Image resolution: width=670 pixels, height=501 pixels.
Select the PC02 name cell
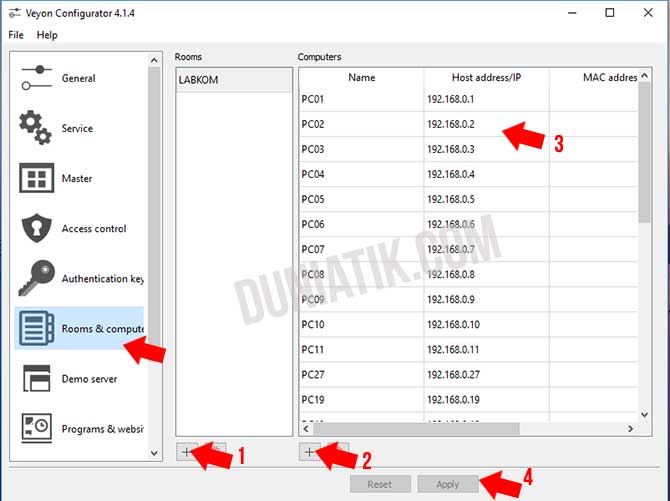(x=361, y=124)
